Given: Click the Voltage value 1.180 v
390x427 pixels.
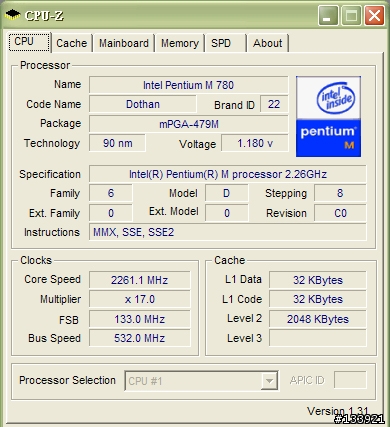Looking at the screenshot, I should point(255,143).
